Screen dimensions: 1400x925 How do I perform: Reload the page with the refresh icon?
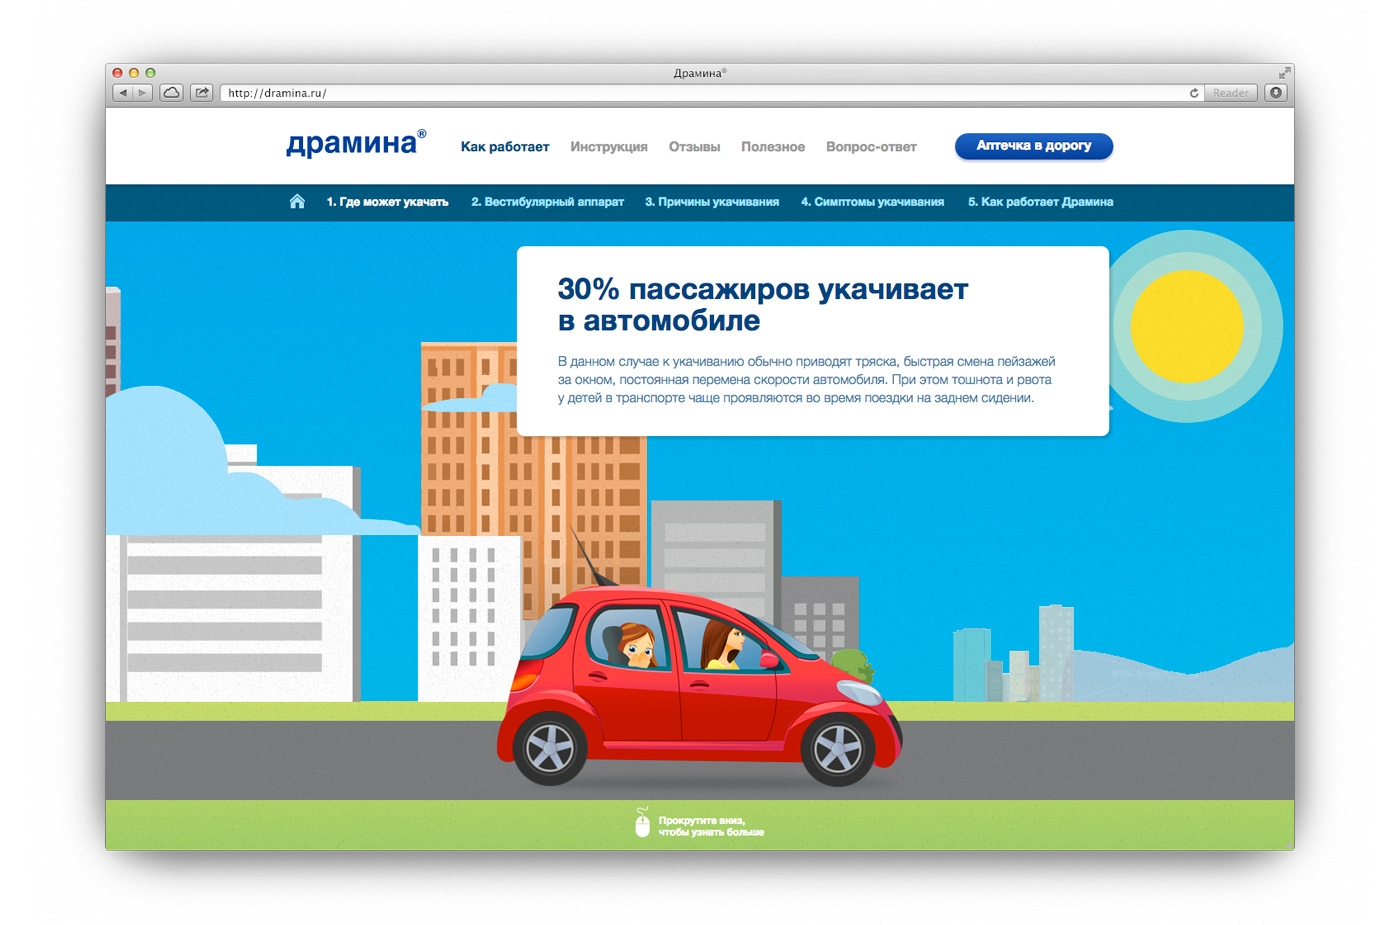coord(1194,93)
